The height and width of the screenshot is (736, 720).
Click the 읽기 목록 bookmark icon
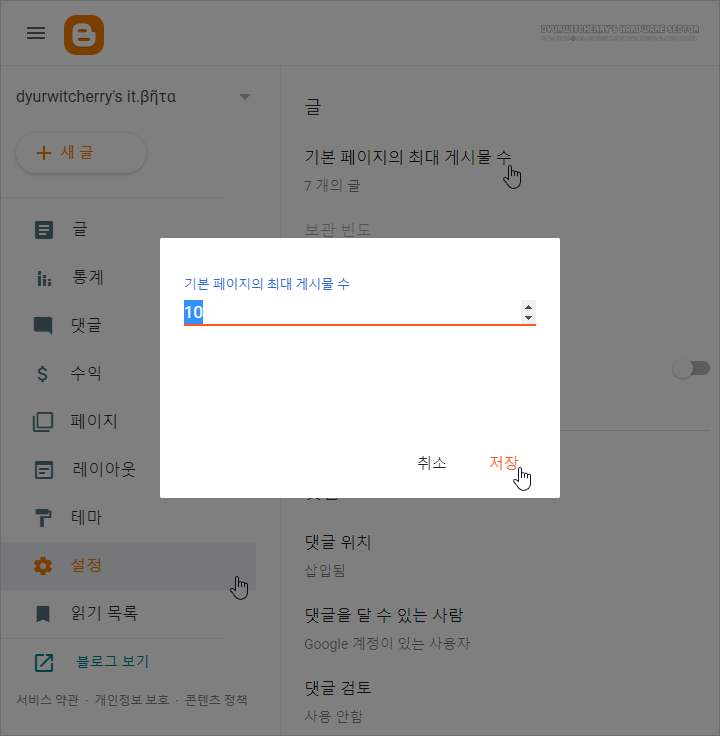click(x=43, y=614)
